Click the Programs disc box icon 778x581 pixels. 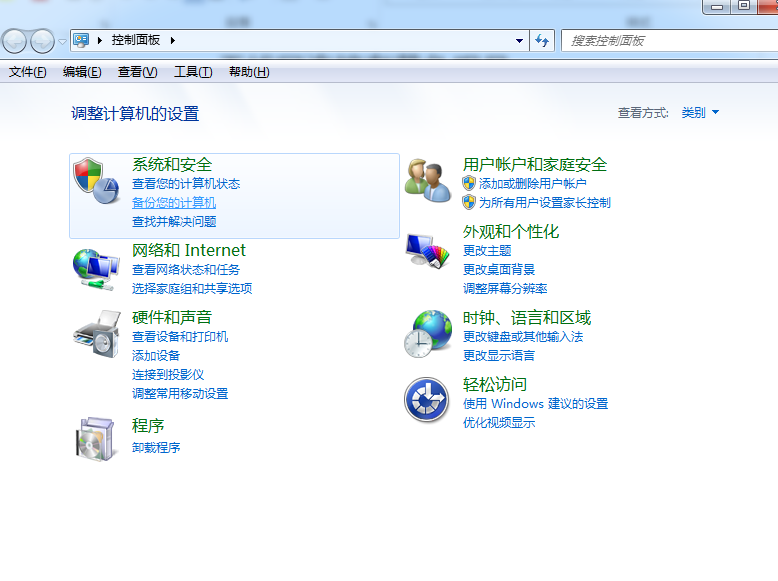point(96,438)
